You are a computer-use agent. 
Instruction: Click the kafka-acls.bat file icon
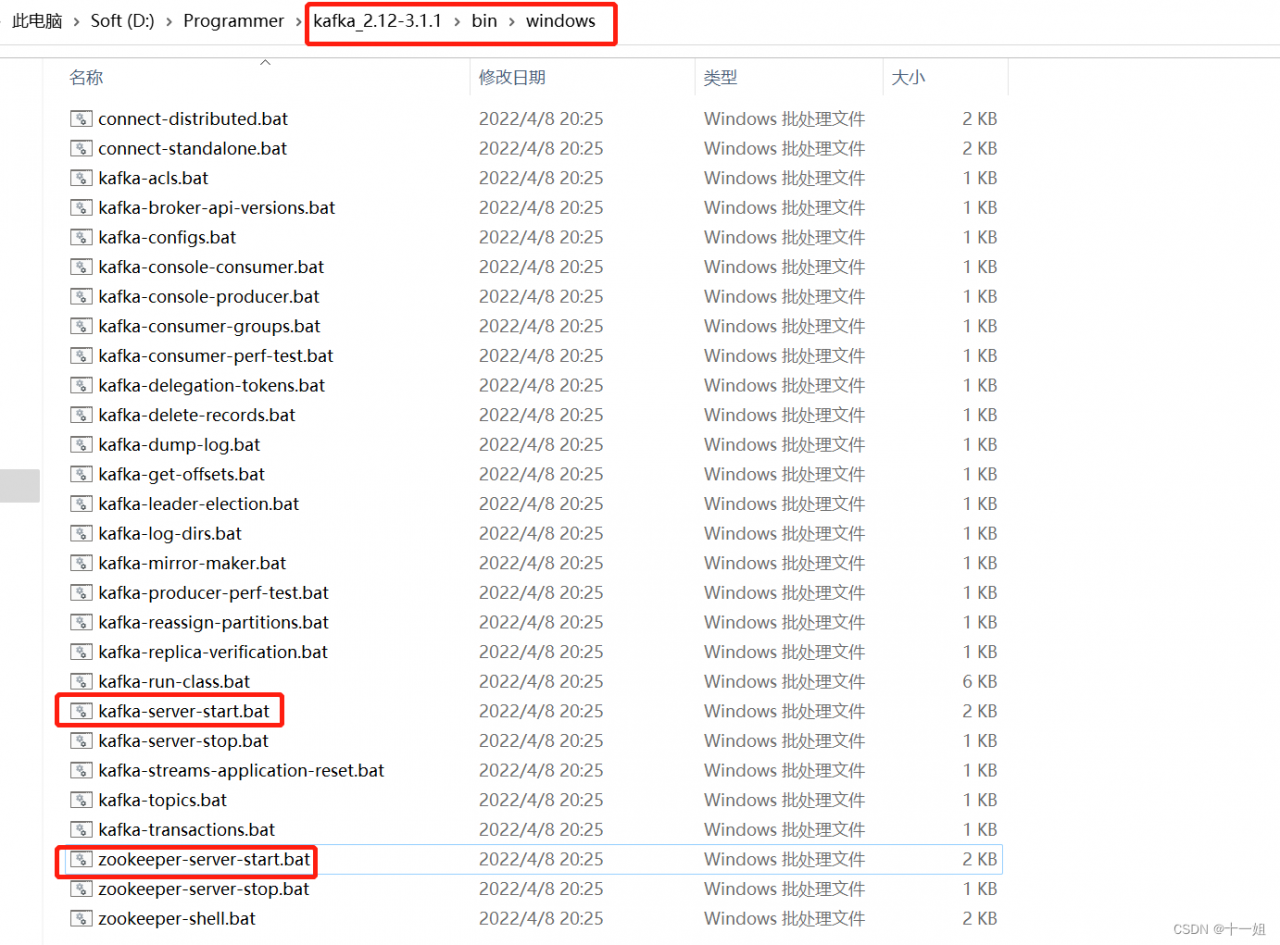tap(81, 178)
